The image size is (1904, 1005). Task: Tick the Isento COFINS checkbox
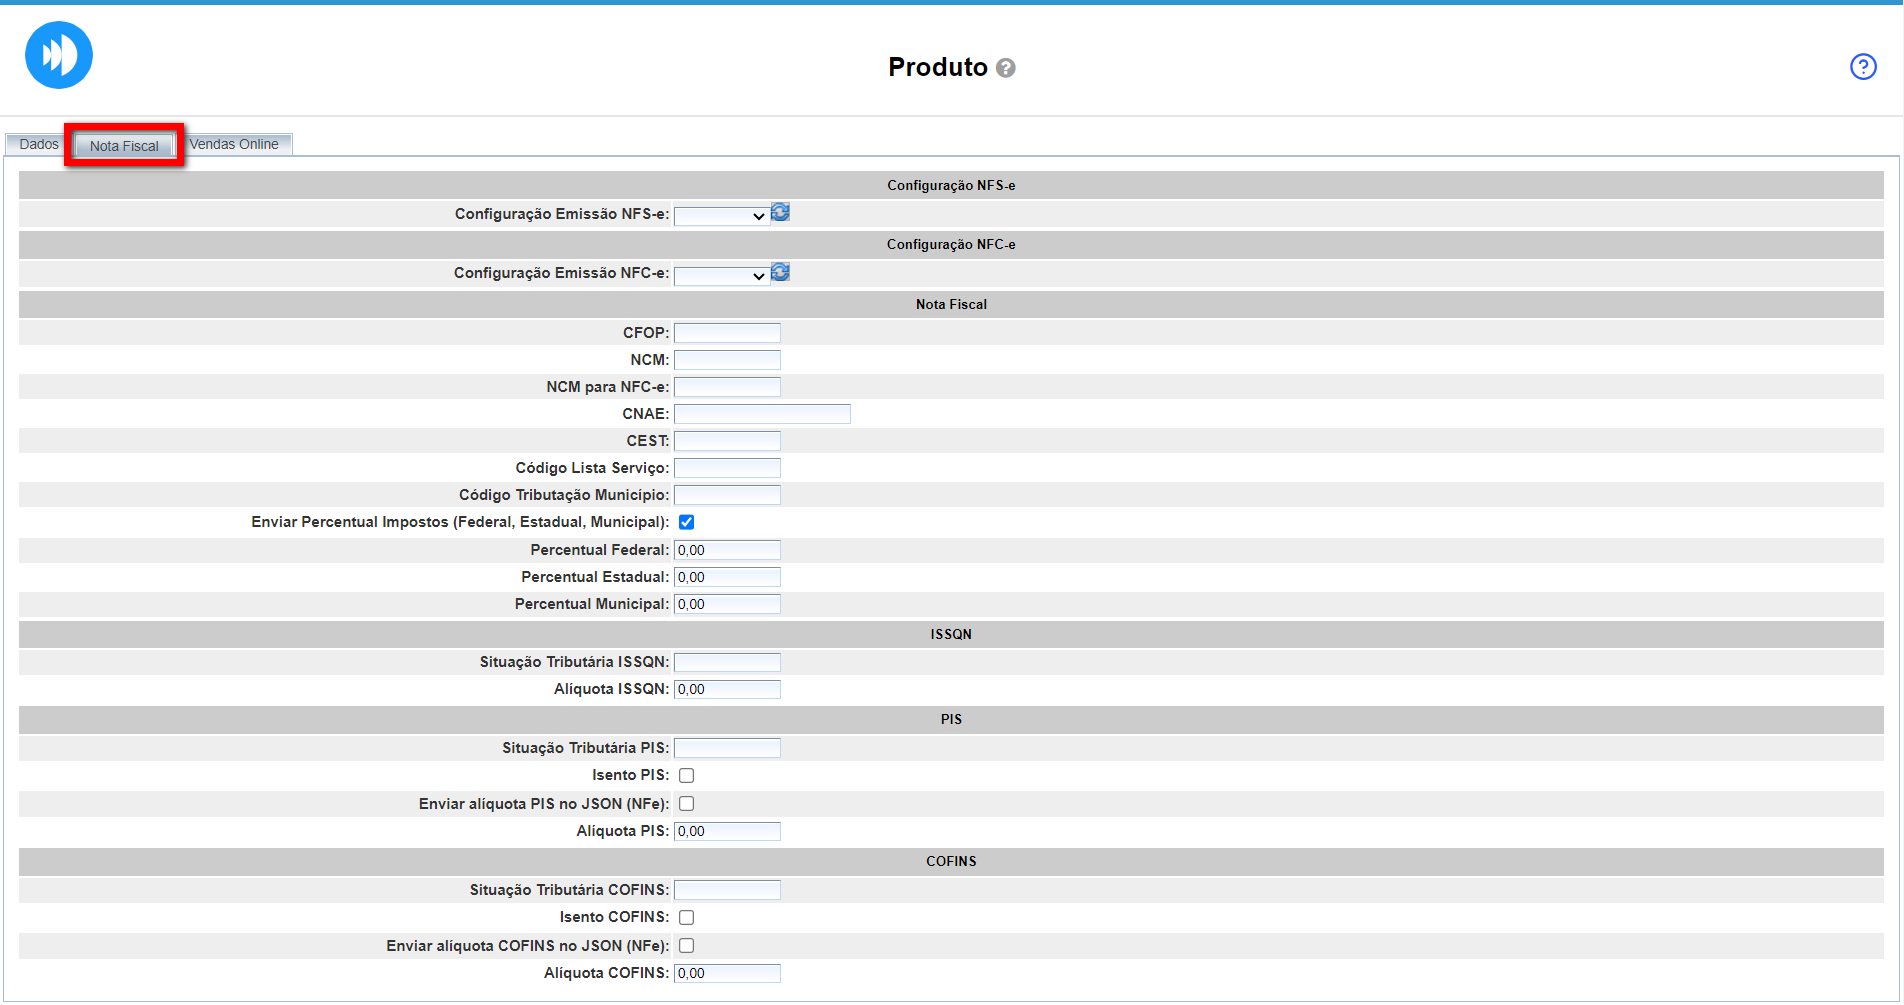click(x=686, y=917)
